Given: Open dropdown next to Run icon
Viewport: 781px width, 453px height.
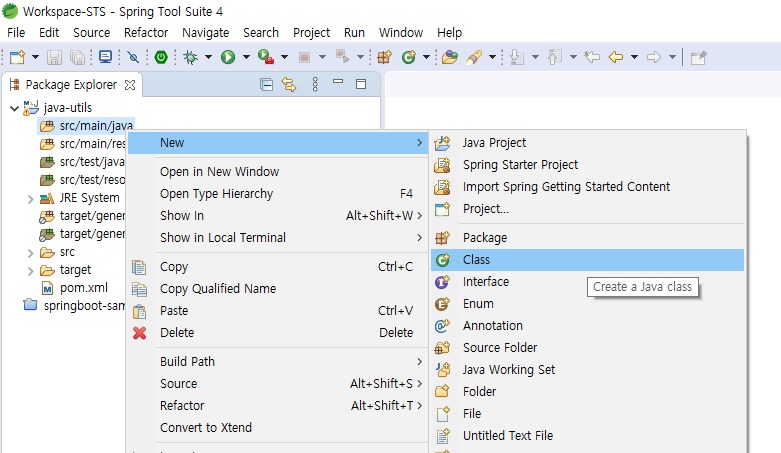Looking at the screenshot, I should coord(246,57).
